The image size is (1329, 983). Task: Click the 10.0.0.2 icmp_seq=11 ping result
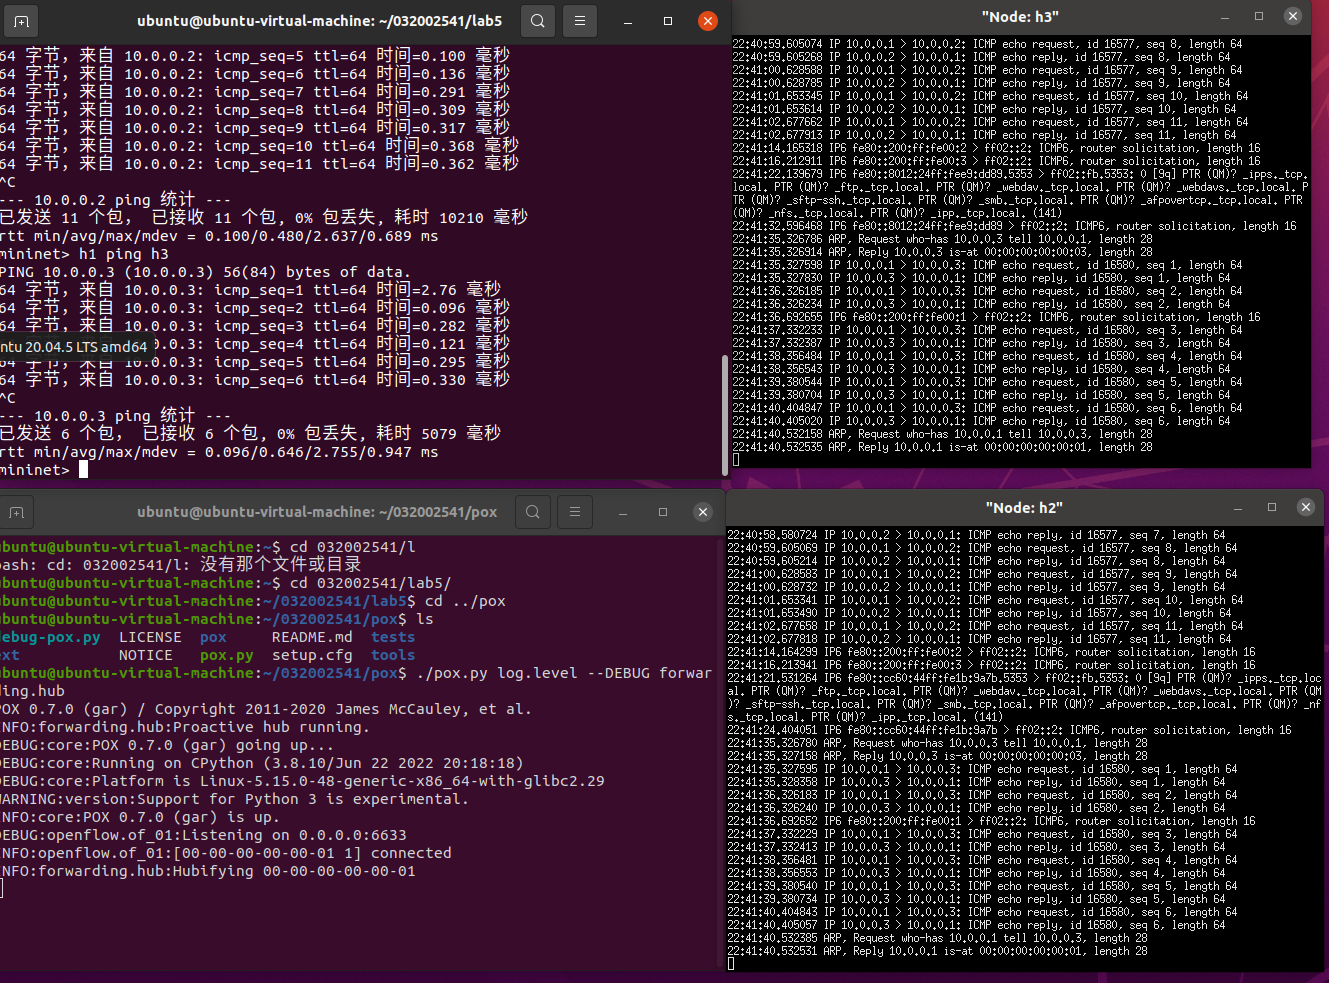pos(259,164)
